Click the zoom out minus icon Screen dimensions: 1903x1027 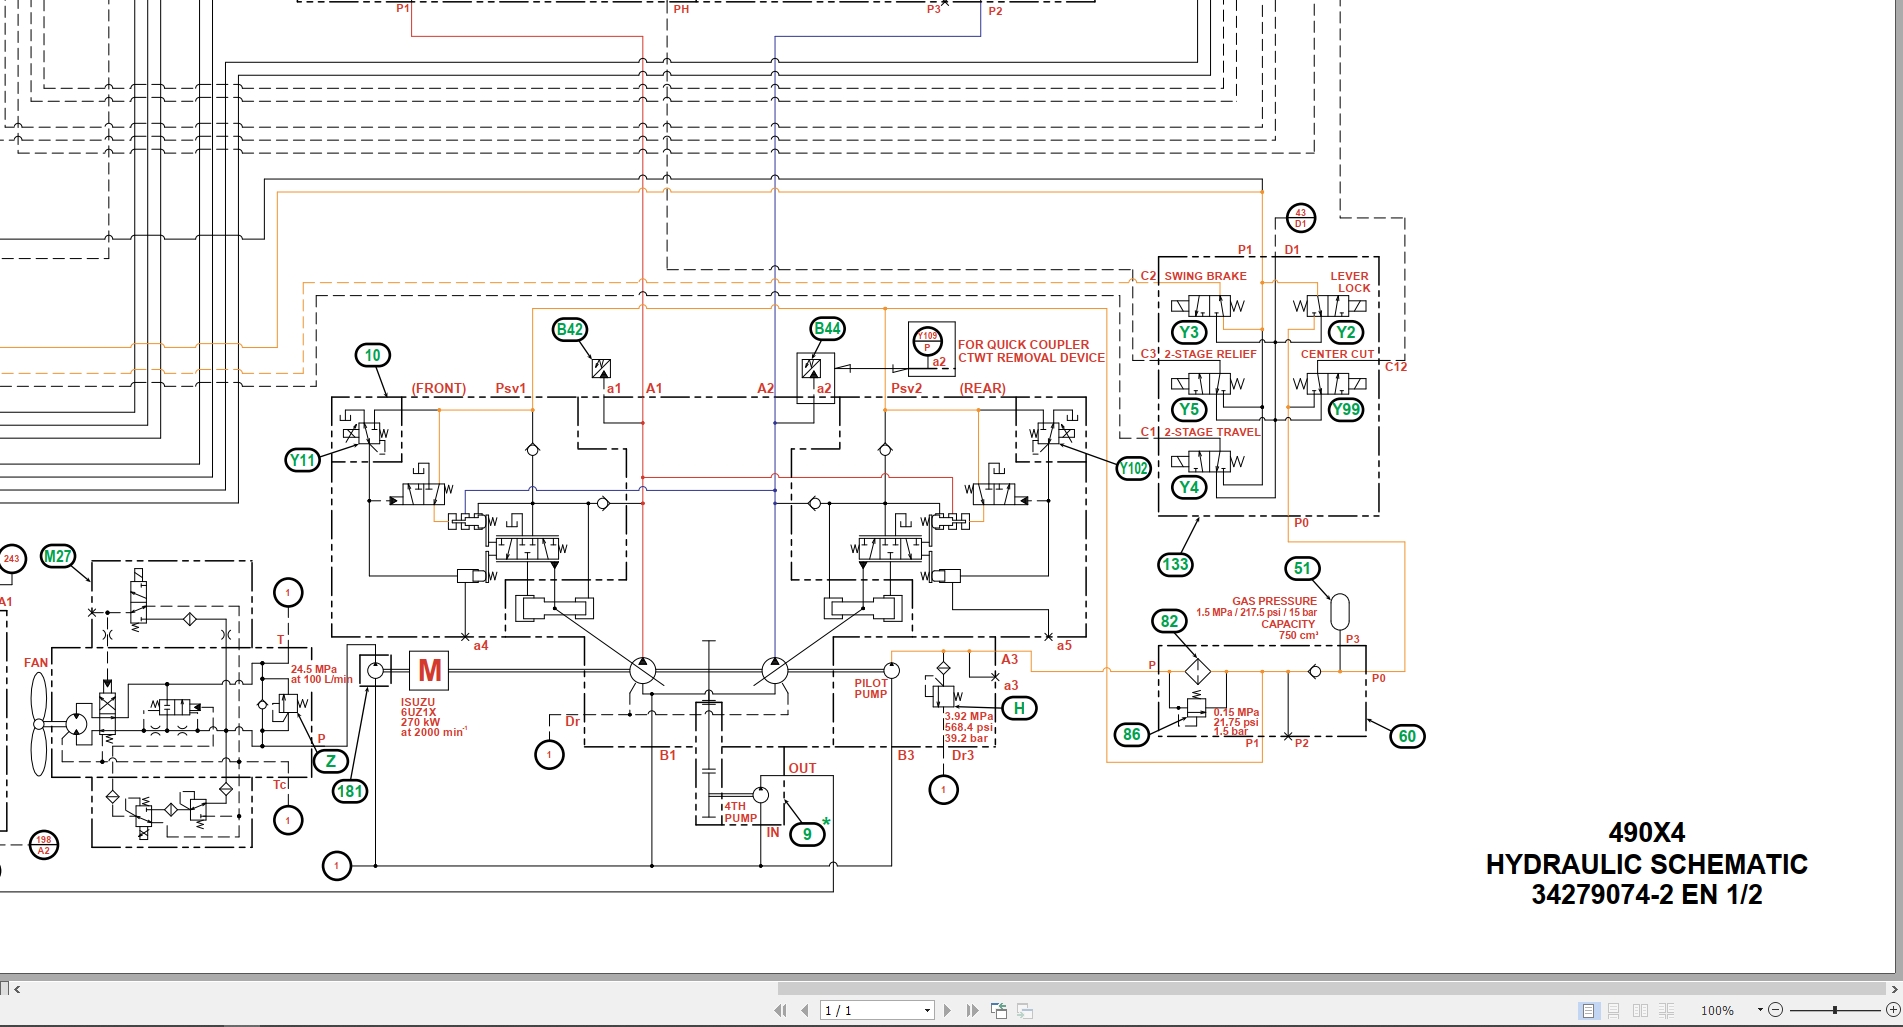pyautogui.click(x=1776, y=1010)
